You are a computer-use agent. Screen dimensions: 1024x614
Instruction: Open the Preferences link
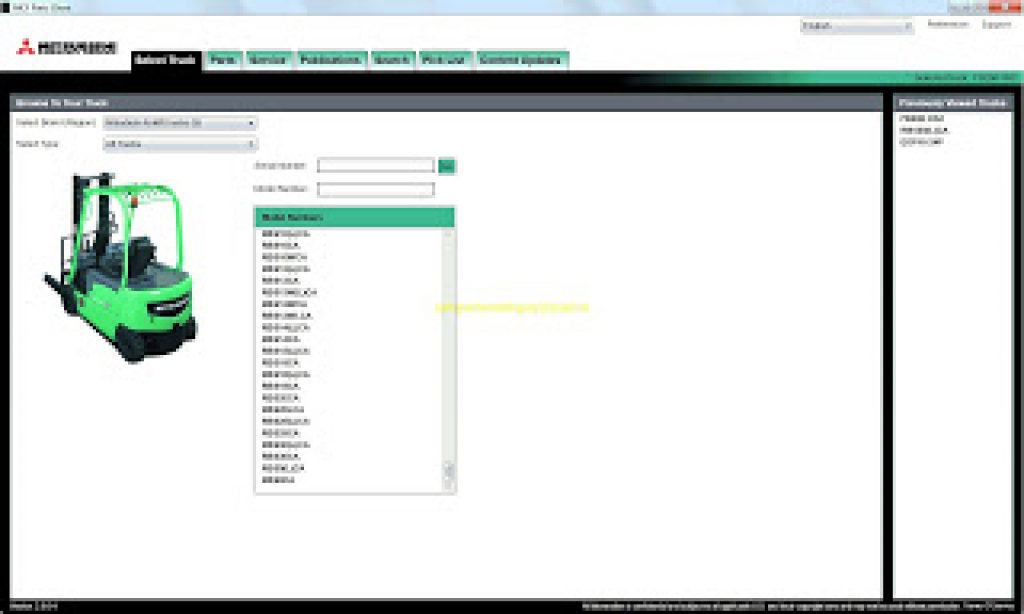tap(948, 24)
